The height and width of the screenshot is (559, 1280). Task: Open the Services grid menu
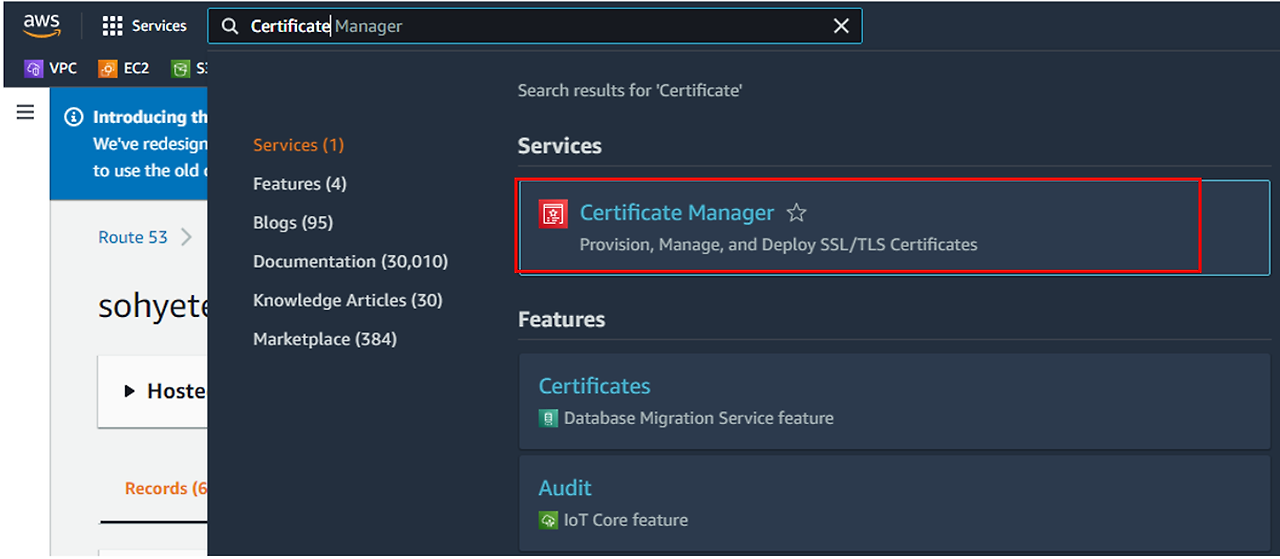(x=144, y=26)
